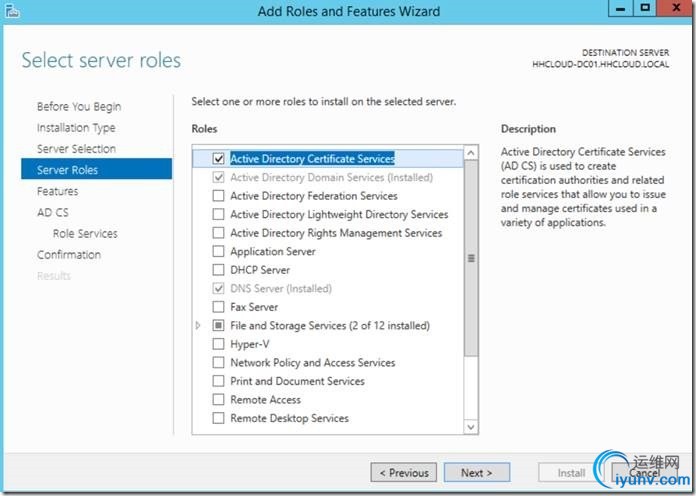The image size is (696, 496).
Task: Jump to the Role Services step
Action: click(x=85, y=234)
